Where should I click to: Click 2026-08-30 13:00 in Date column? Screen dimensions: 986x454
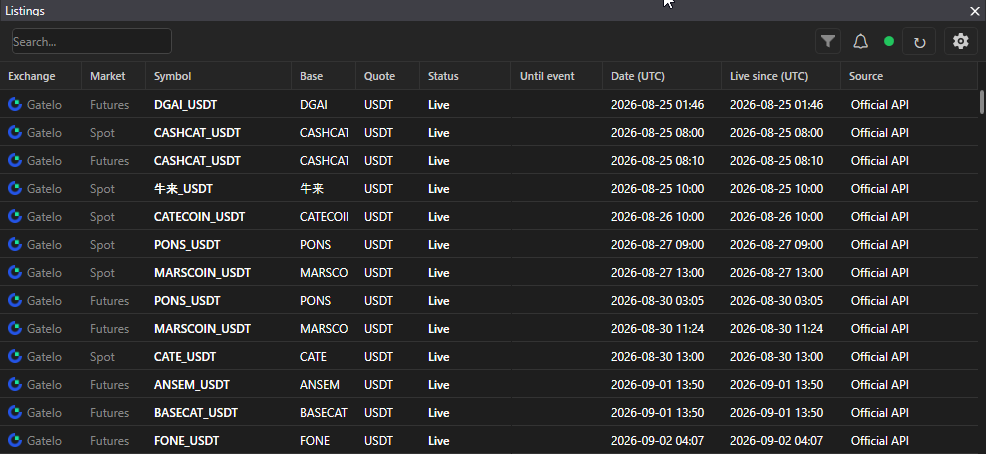pos(657,357)
